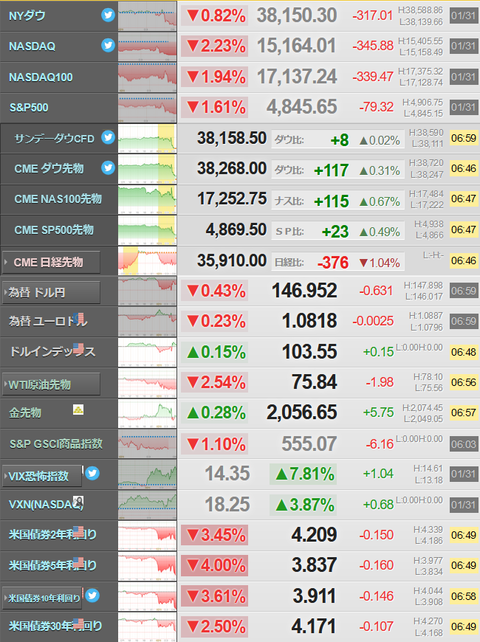Click the warning icon next to 金先物
This screenshot has width=480, height=642.
pos(78,409)
